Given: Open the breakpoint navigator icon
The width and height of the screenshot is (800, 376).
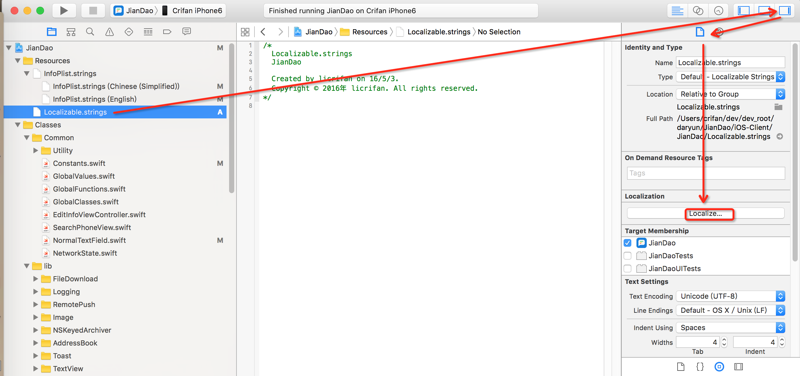Looking at the screenshot, I should pyautogui.click(x=167, y=32).
